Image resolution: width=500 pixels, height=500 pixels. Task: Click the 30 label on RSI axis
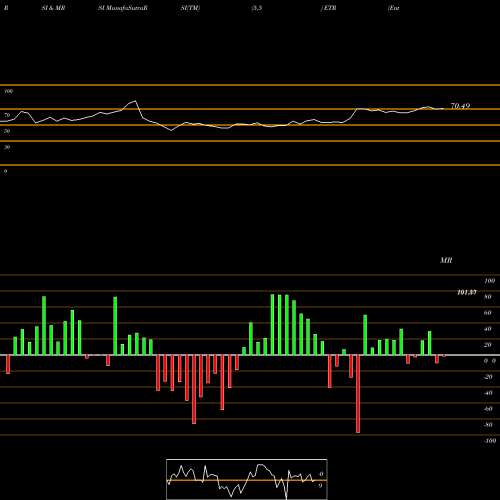click(x=7, y=147)
